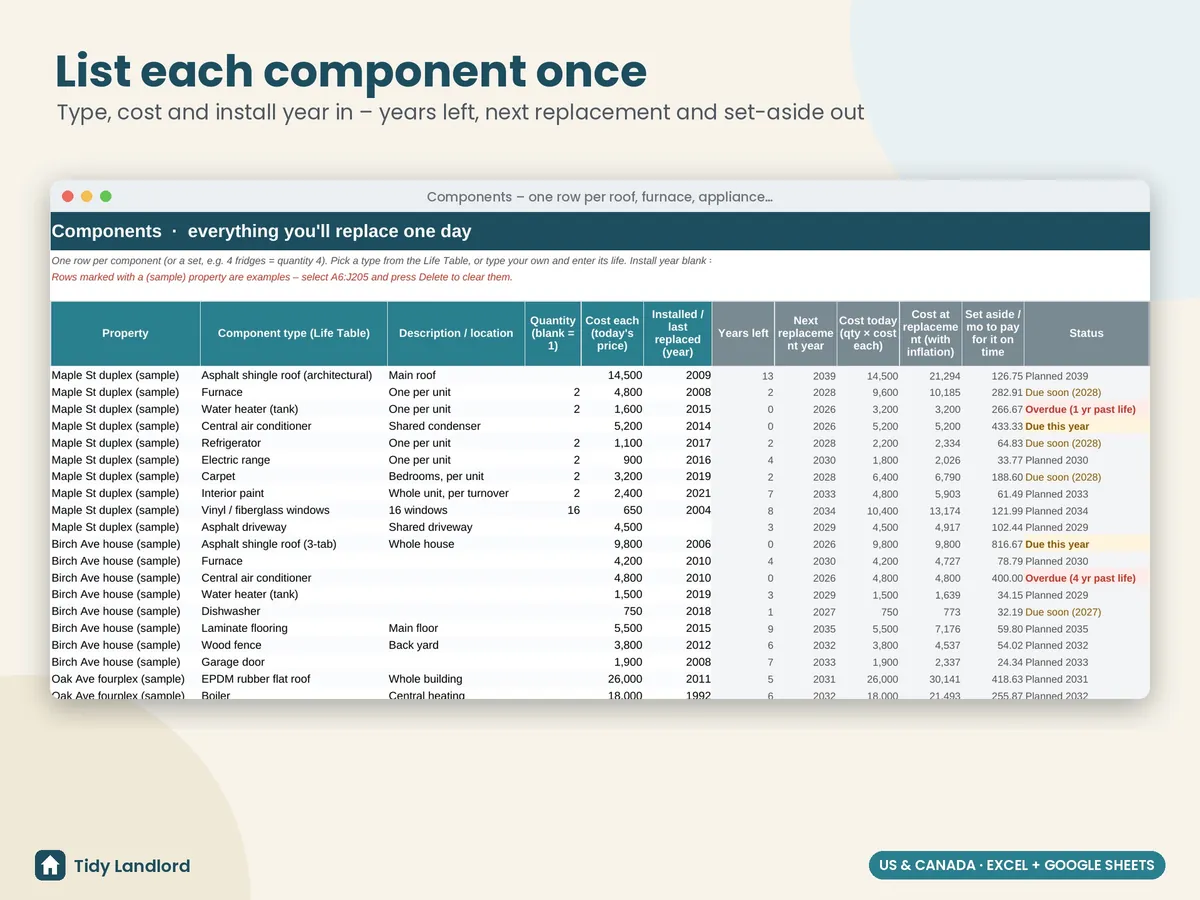
Task: Click the Tidy Landlord brand name text
Action: (132, 866)
